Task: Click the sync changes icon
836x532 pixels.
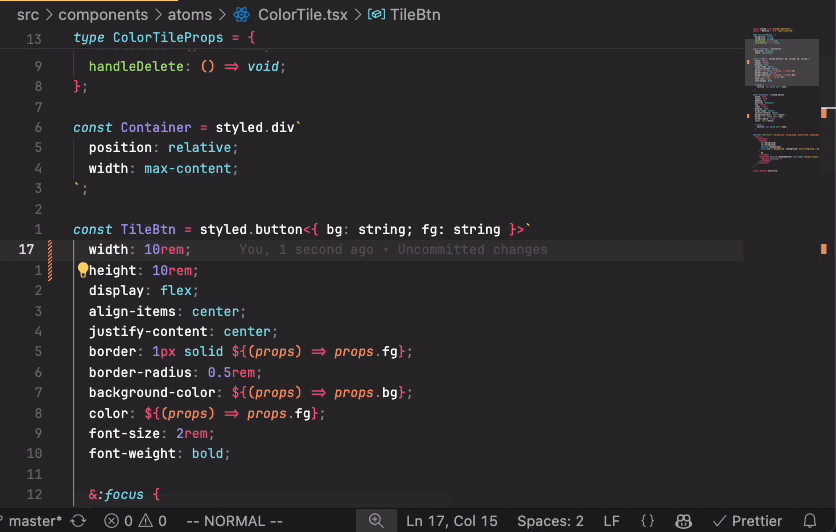Action: 78,520
